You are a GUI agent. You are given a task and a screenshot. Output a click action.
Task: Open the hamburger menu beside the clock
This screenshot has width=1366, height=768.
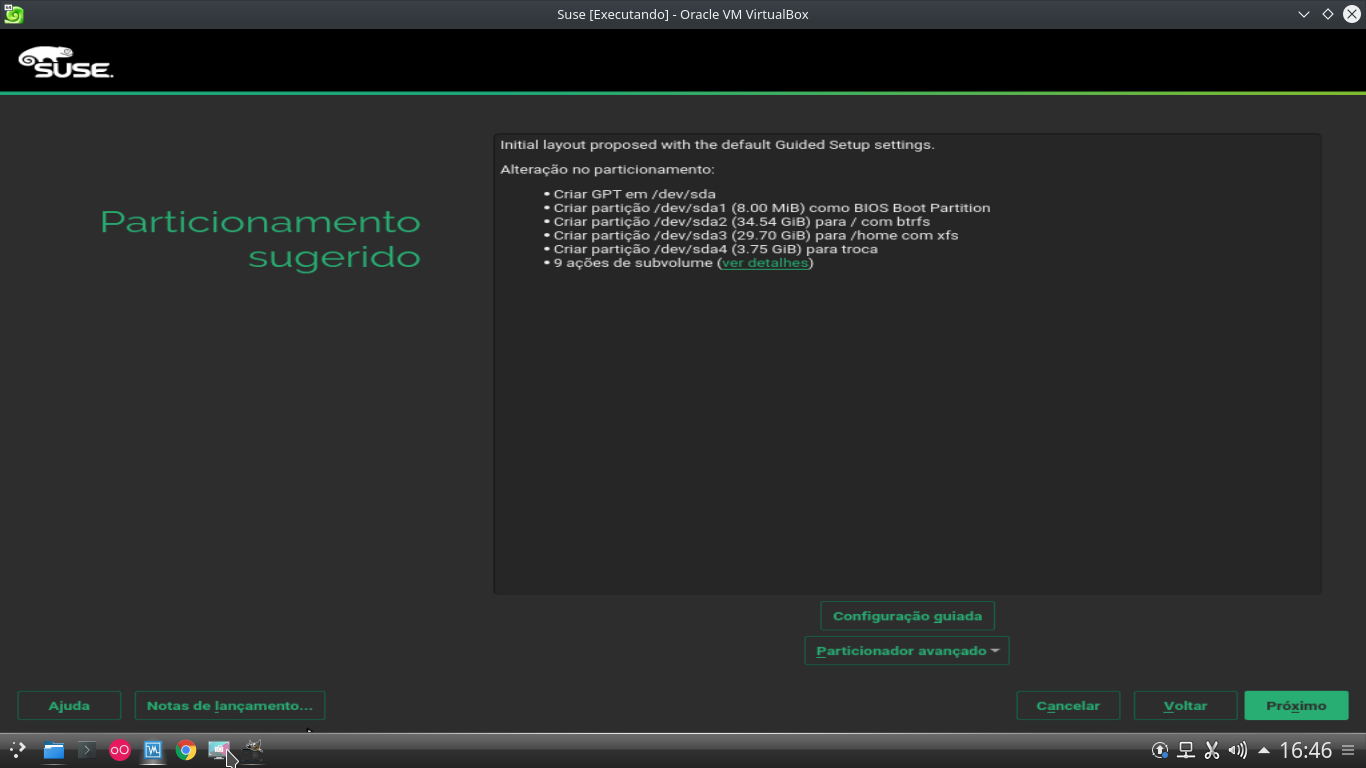pos(1348,749)
